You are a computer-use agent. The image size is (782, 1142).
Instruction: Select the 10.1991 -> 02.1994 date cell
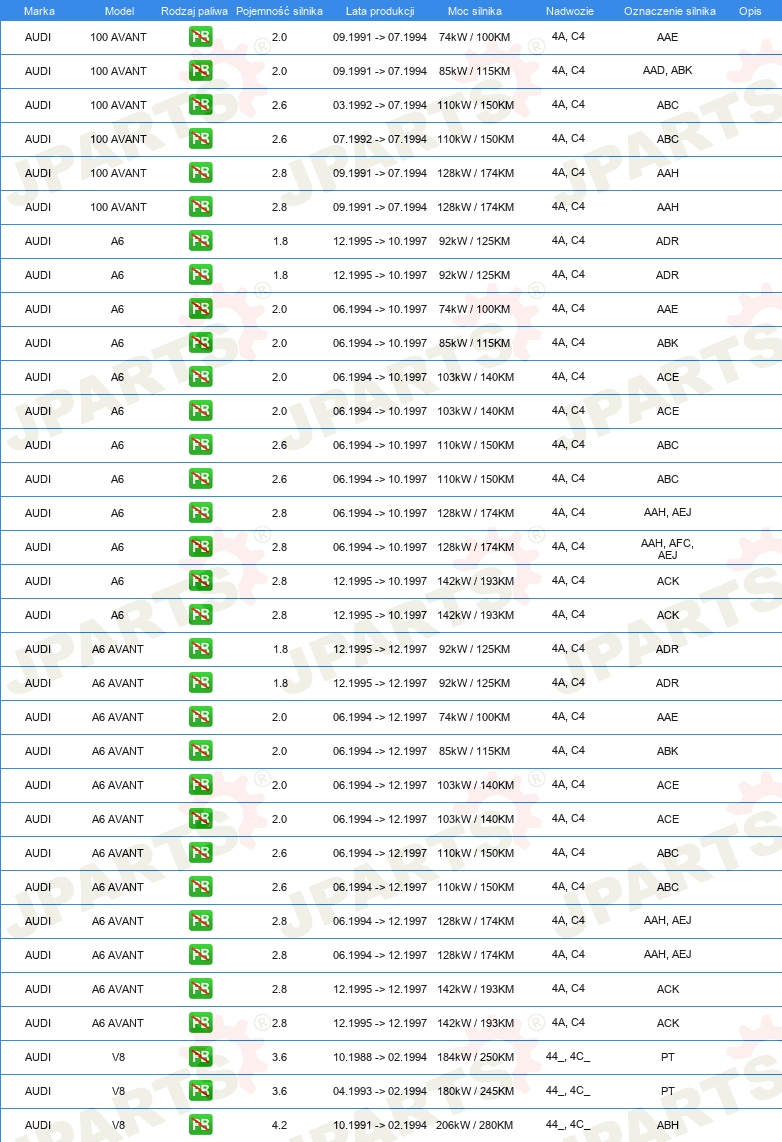(x=380, y=1125)
